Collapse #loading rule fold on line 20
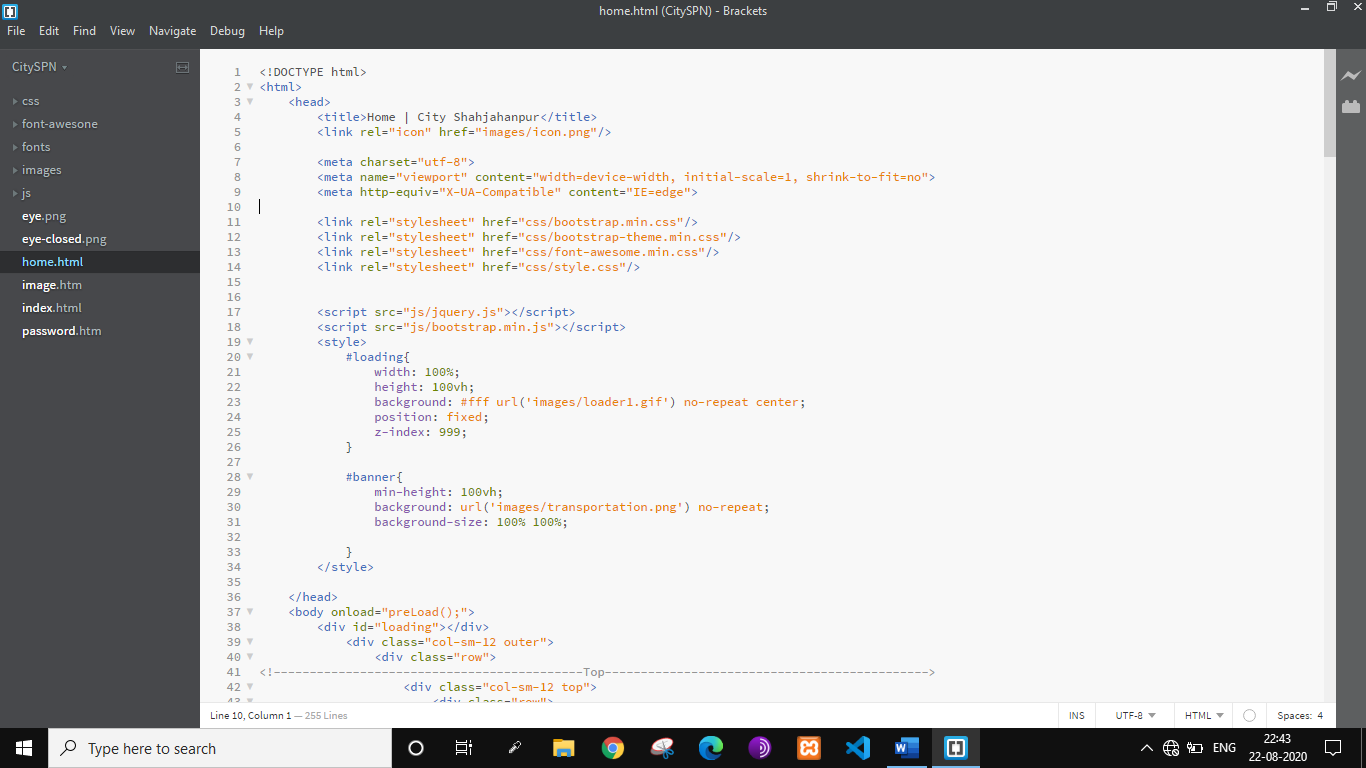The width and height of the screenshot is (1366, 768). pos(250,357)
